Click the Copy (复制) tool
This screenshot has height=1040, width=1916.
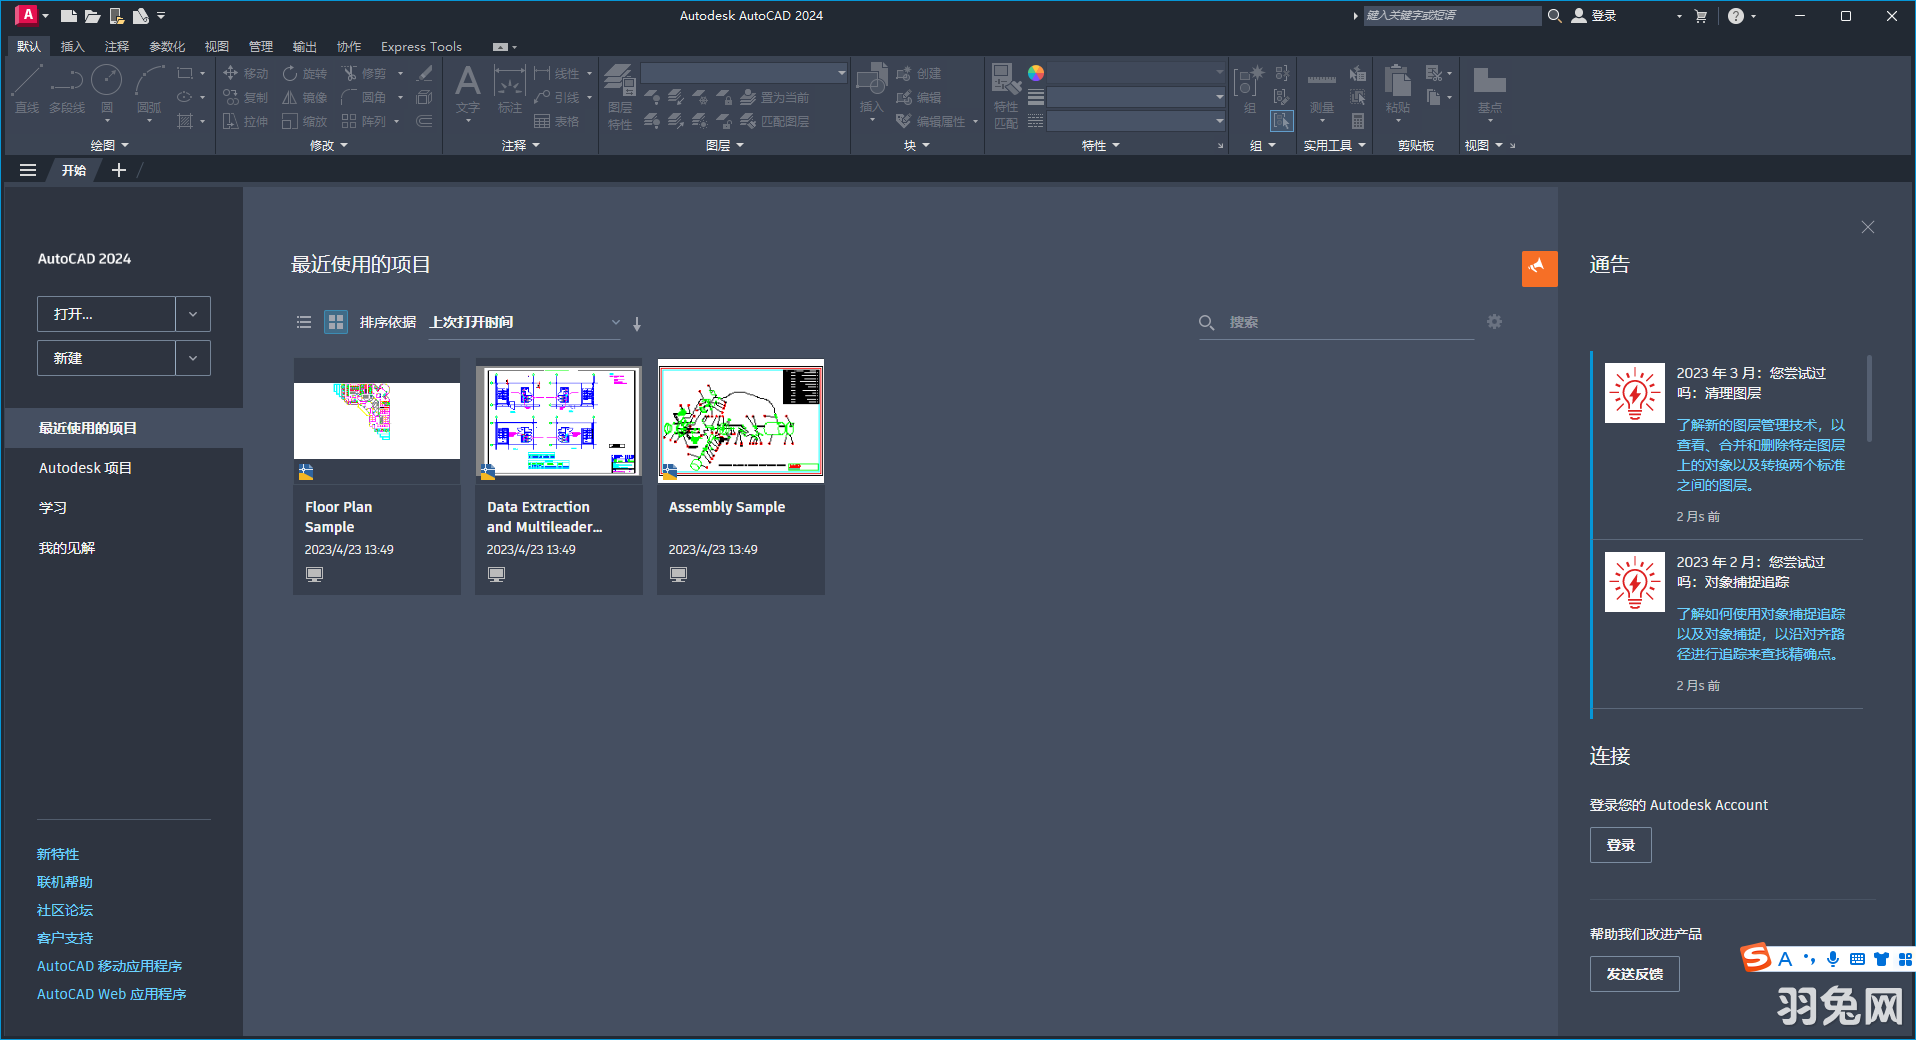tap(246, 97)
